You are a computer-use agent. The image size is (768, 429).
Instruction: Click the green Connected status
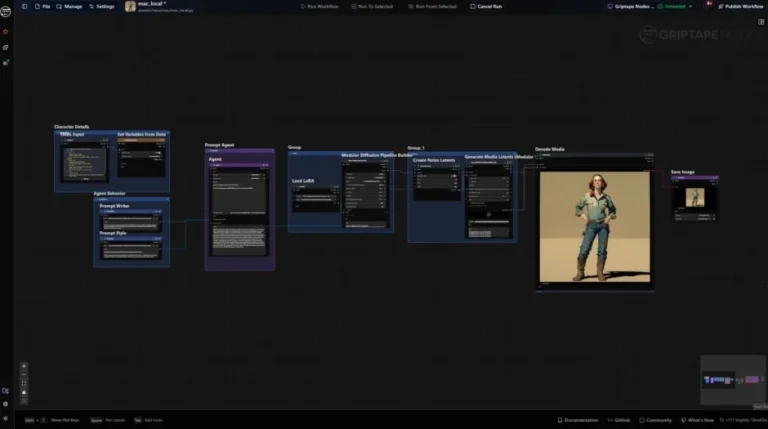672,6
